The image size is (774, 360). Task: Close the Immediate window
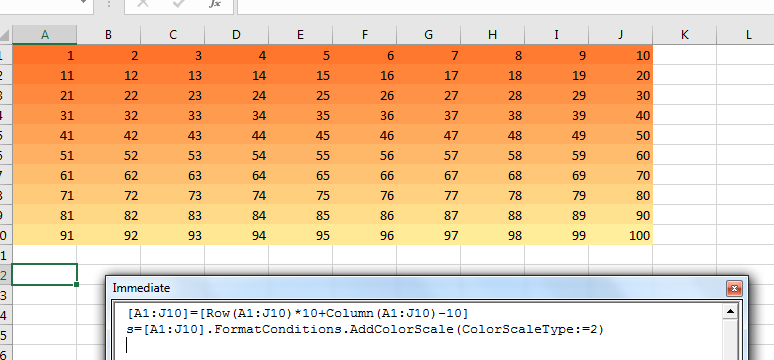pyautogui.click(x=734, y=288)
